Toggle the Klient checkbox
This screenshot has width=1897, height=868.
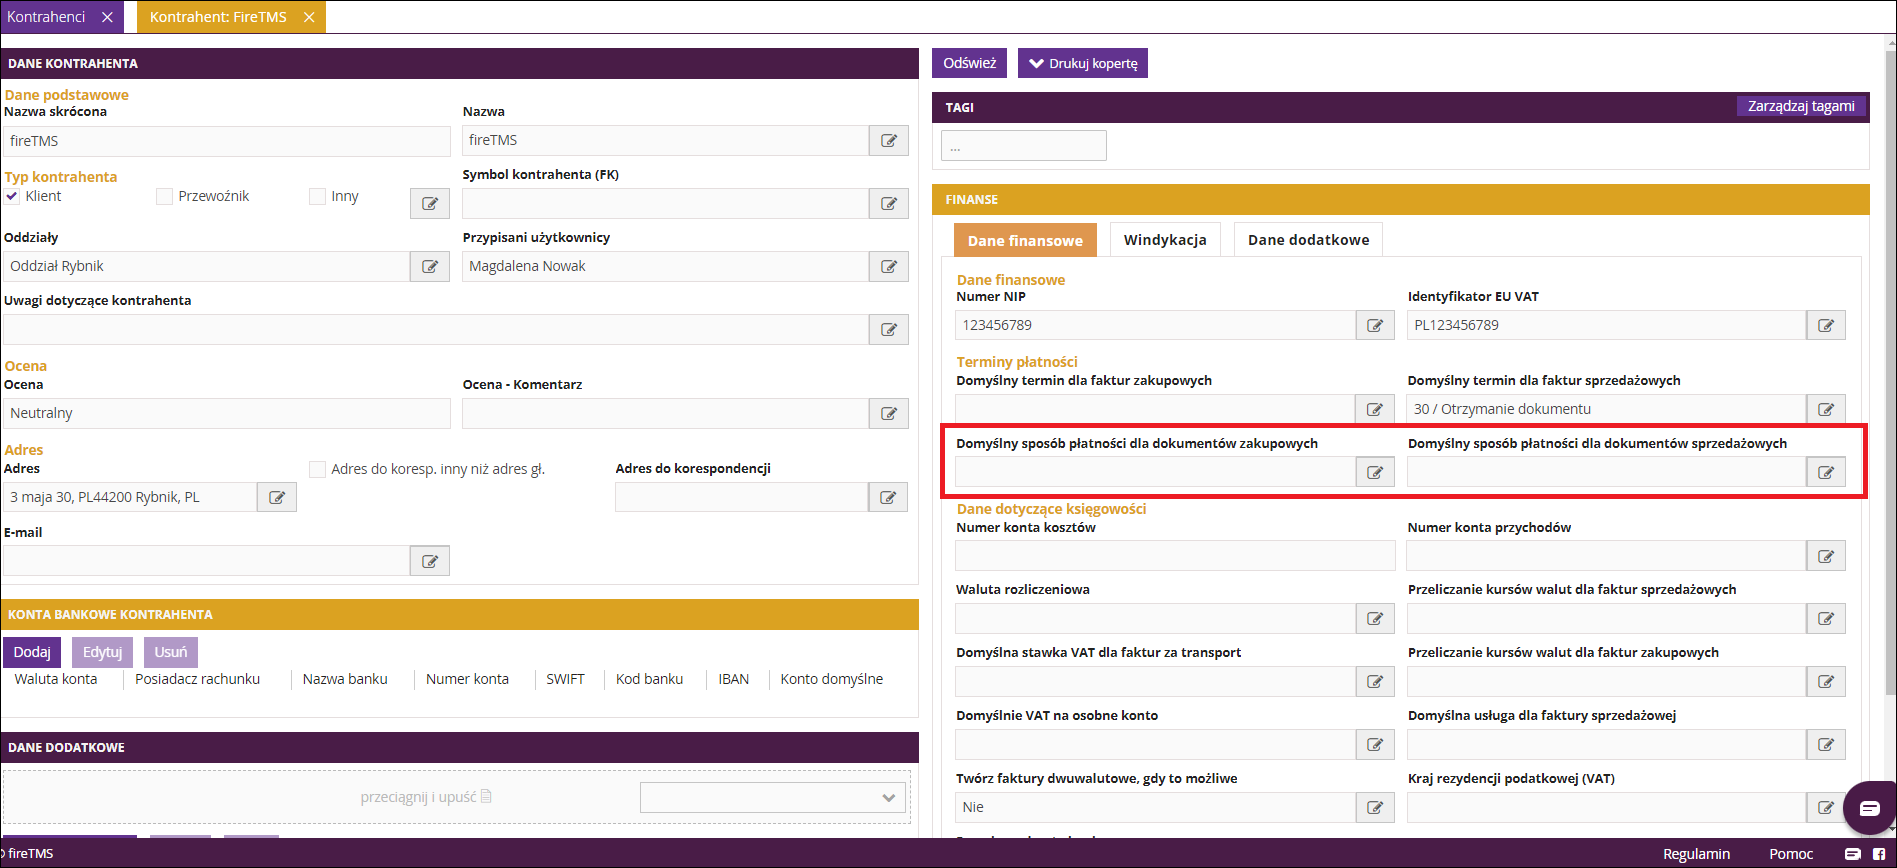(12, 196)
